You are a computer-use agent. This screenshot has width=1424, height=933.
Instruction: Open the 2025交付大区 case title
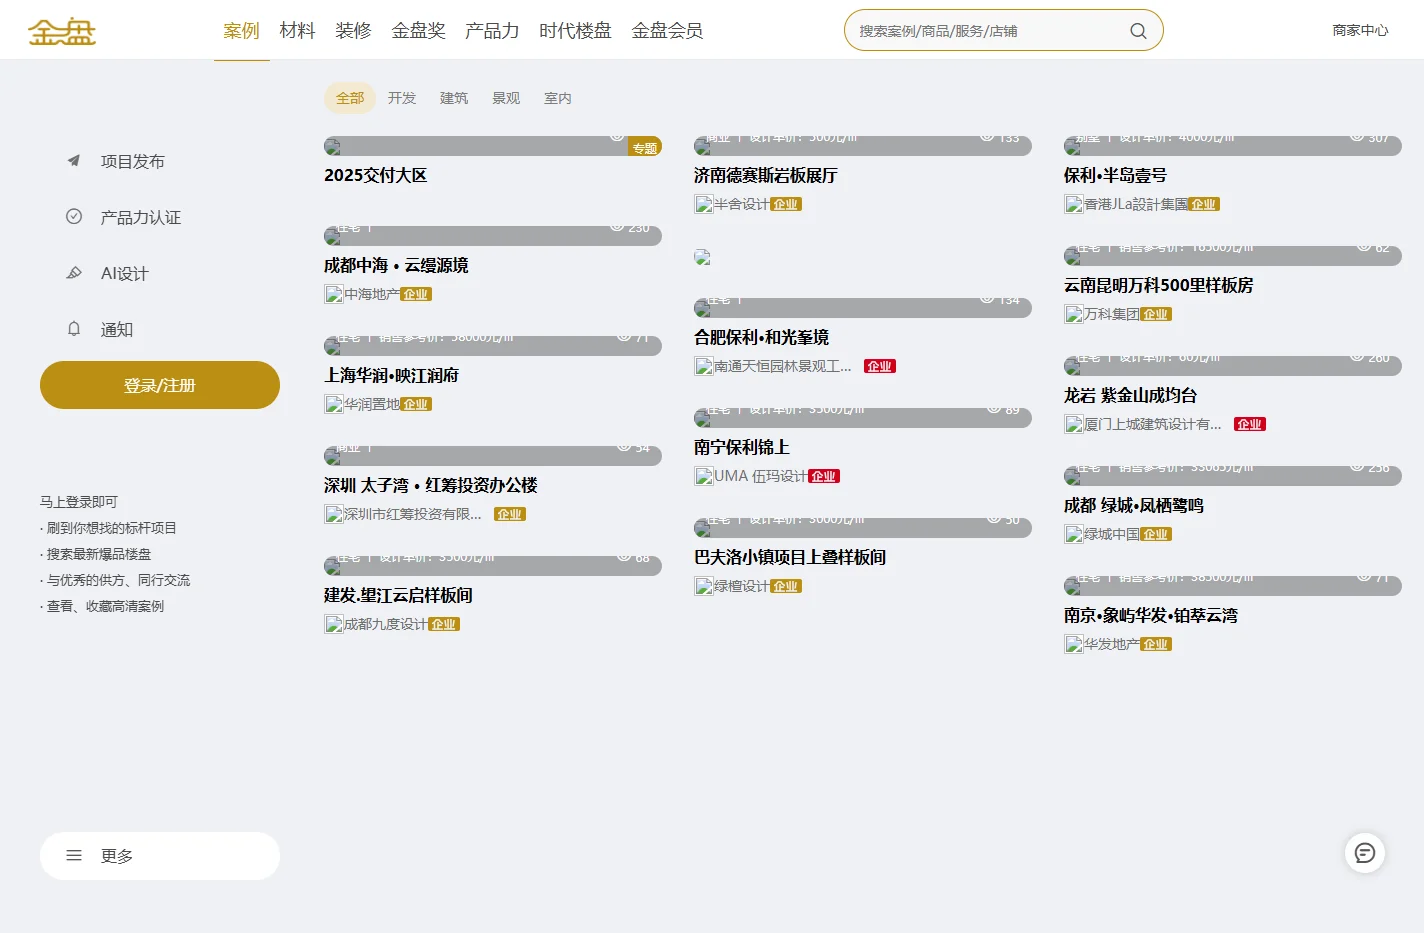click(376, 175)
